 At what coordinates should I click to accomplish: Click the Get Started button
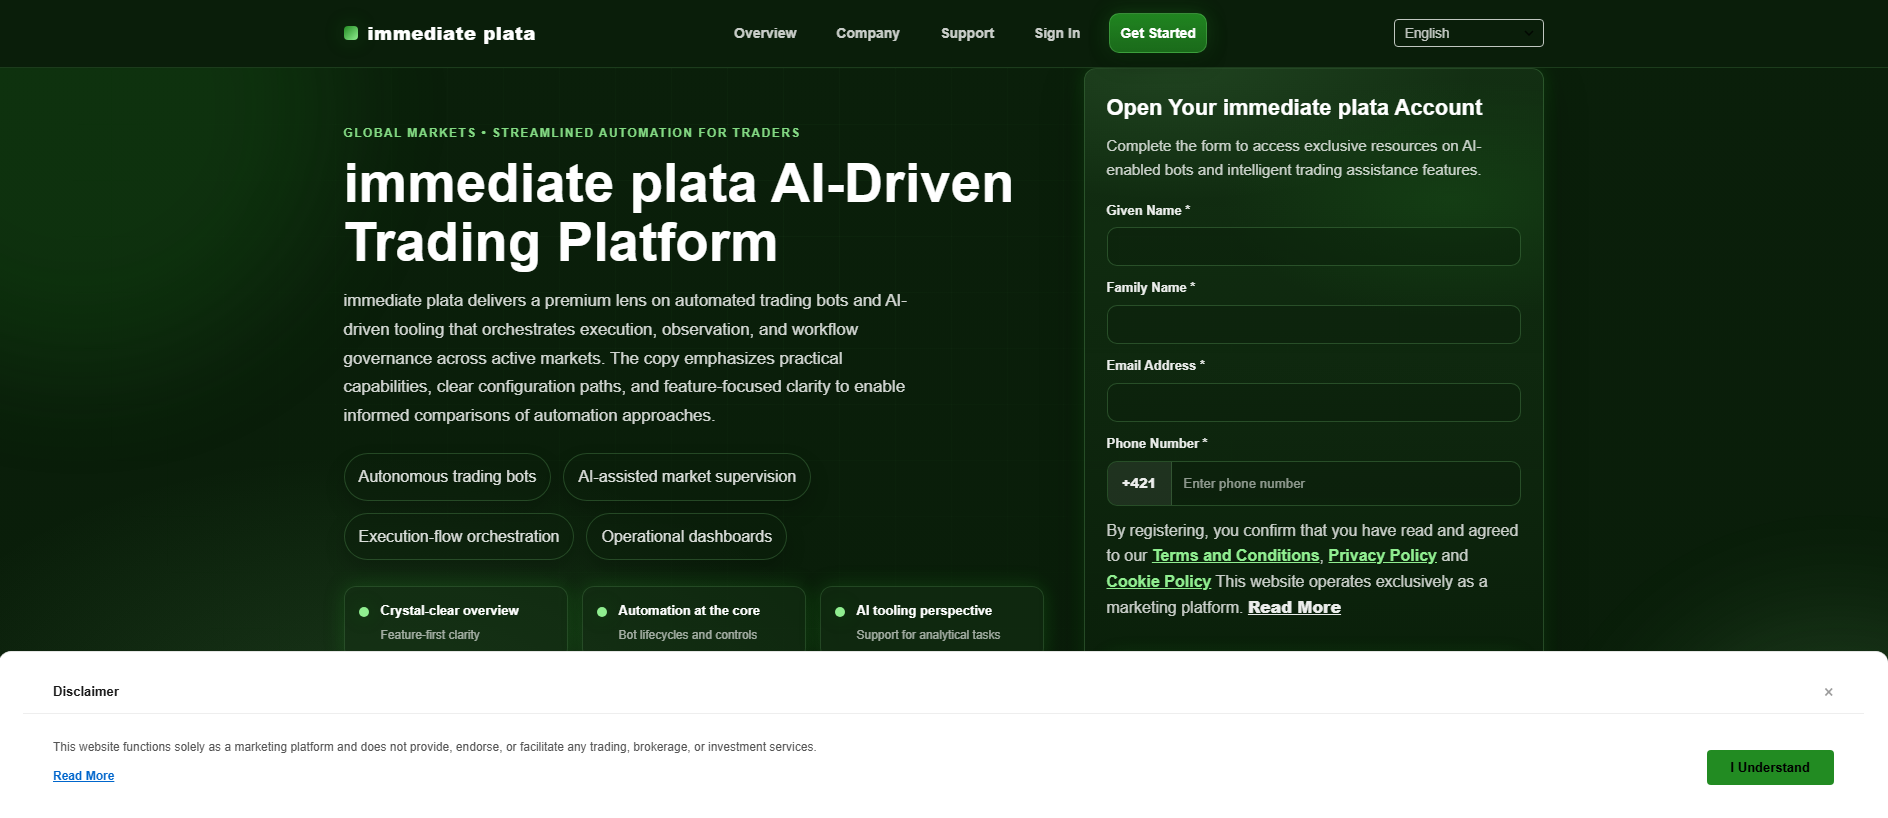[x=1158, y=33]
